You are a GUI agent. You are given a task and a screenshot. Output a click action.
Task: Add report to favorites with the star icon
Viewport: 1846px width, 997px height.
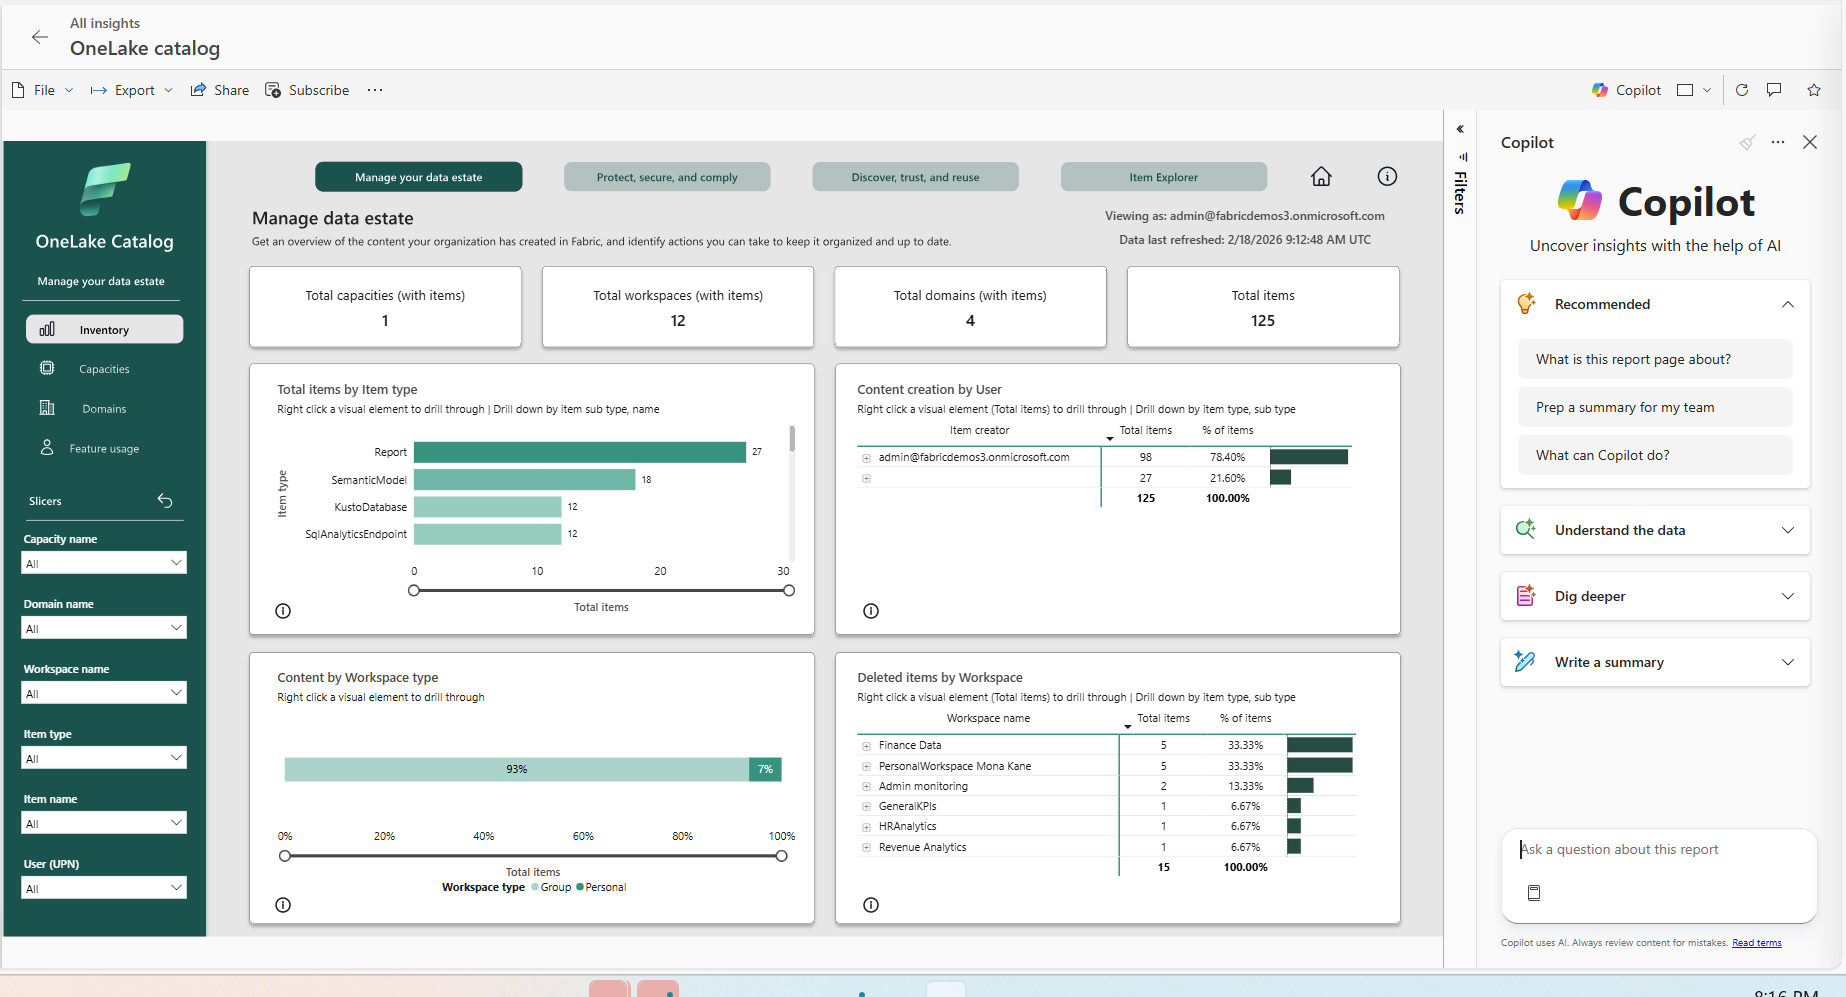coord(1814,89)
